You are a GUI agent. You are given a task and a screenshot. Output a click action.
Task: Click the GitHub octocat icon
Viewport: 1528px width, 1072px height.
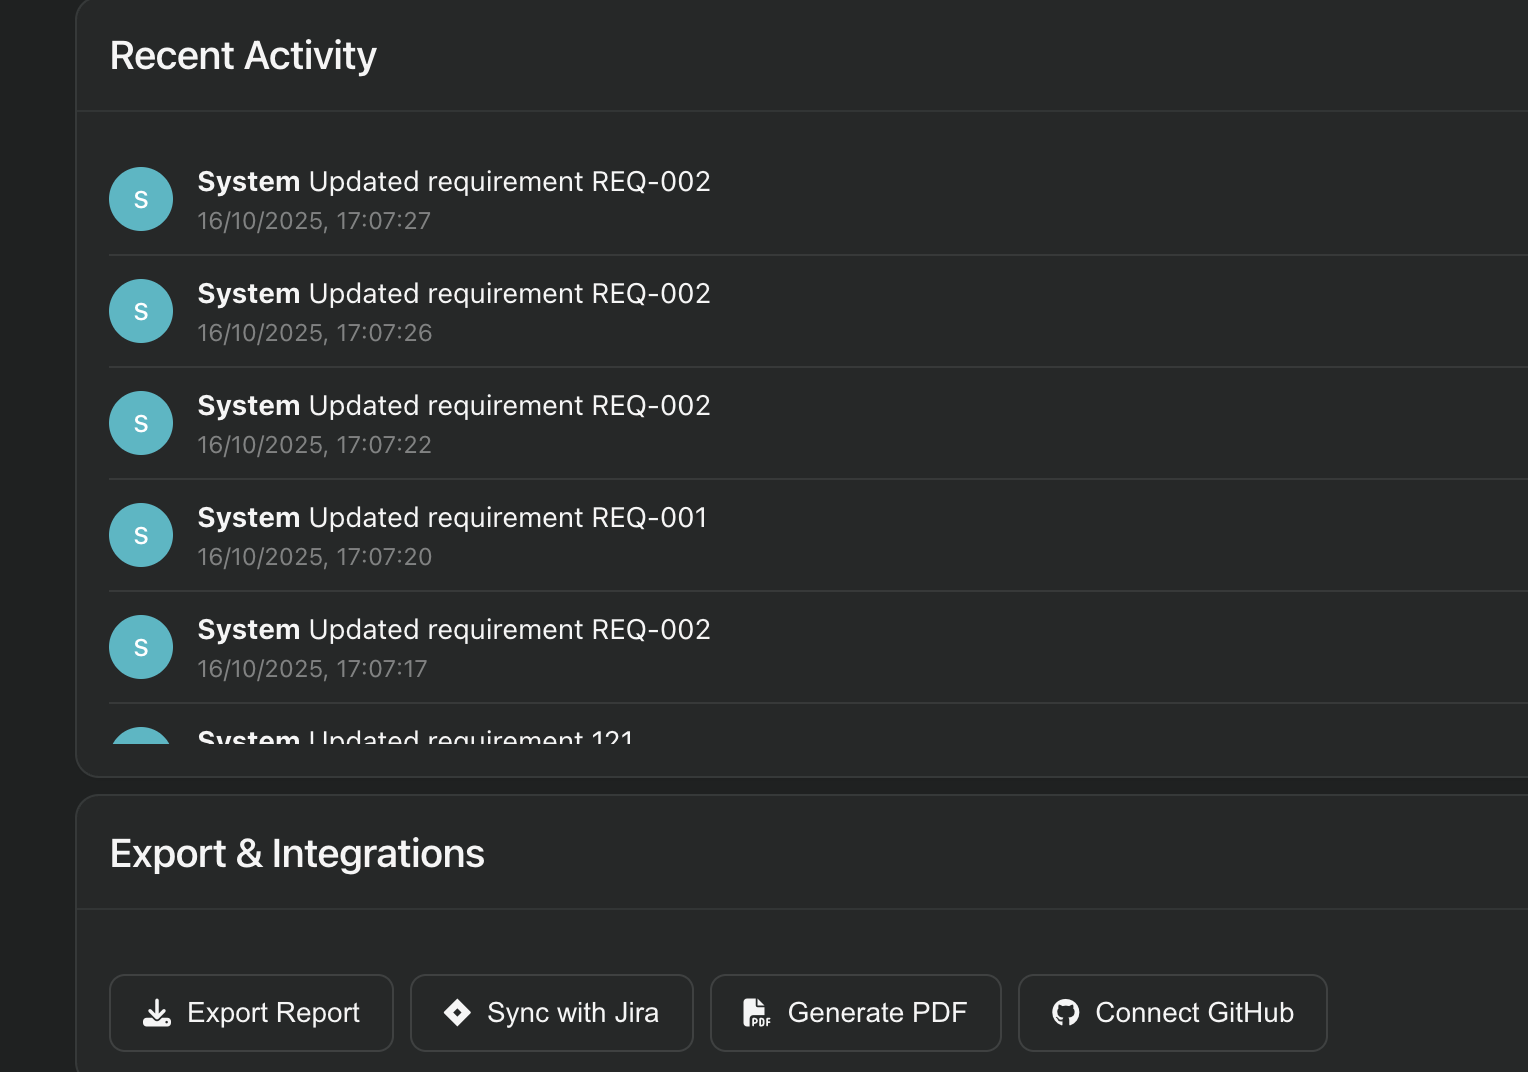pyautogui.click(x=1066, y=1013)
